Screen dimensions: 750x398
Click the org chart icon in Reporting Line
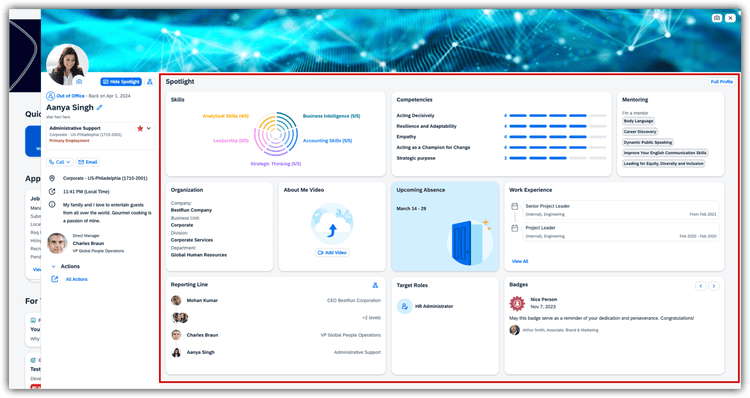pos(375,285)
